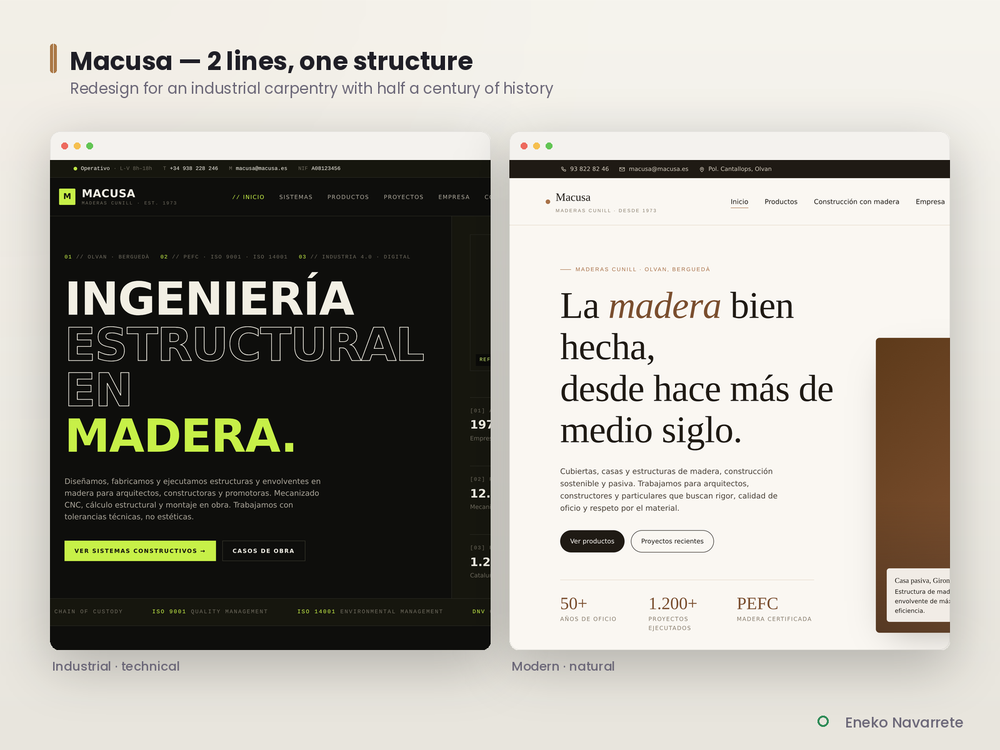The image size is (1000, 750).
Task: Click 01 // OLVAN · BERGUEDÀ tag
Action: 107,257
